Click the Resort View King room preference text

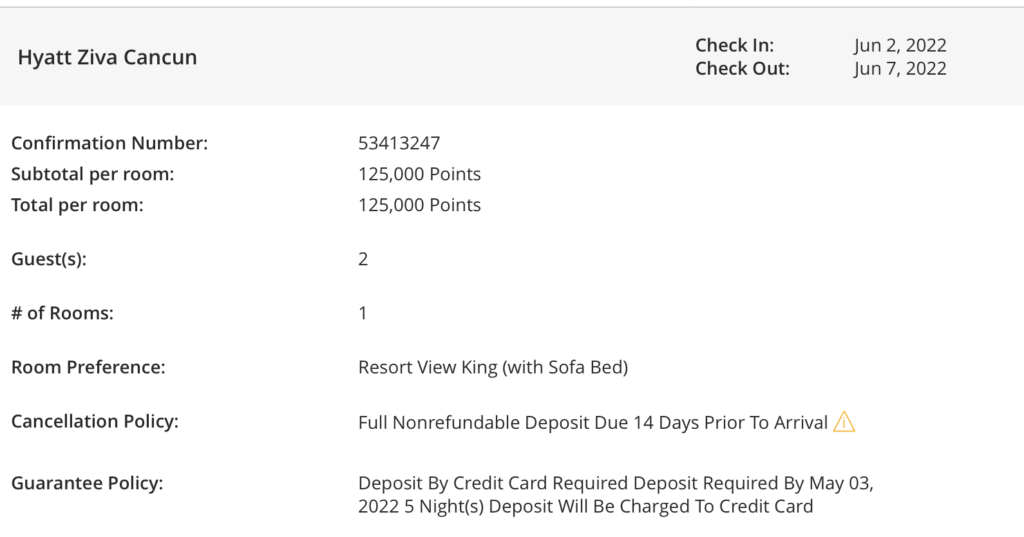pos(493,367)
